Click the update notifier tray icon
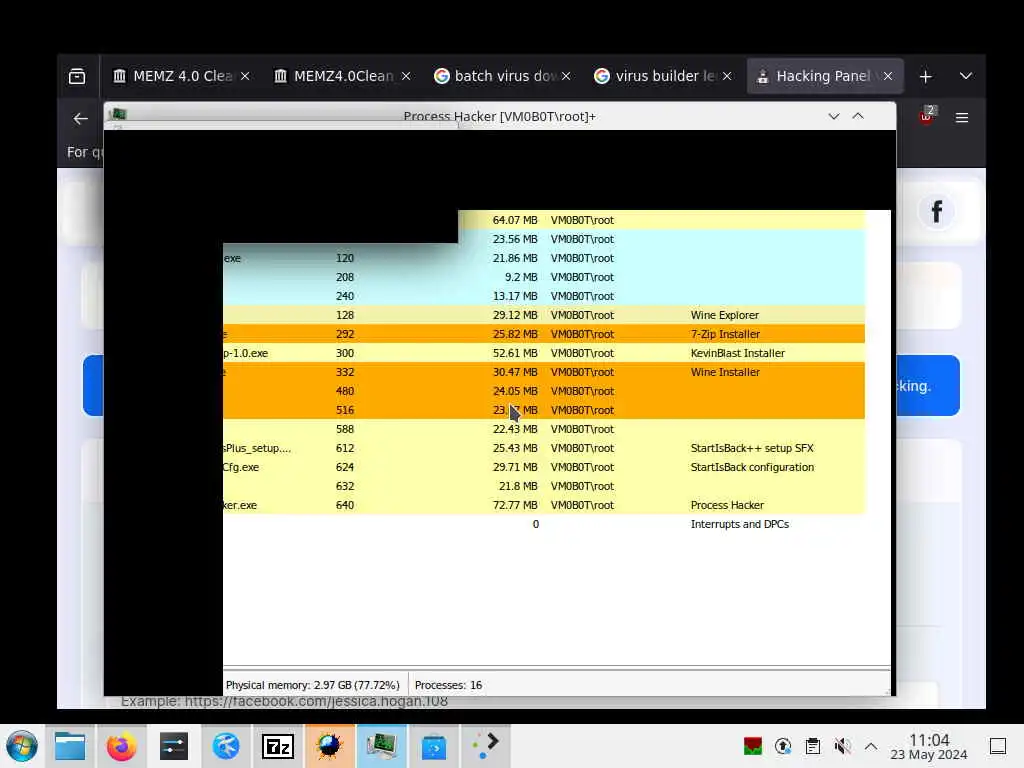Viewport: 1024px width, 768px height. (x=783, y=746)
